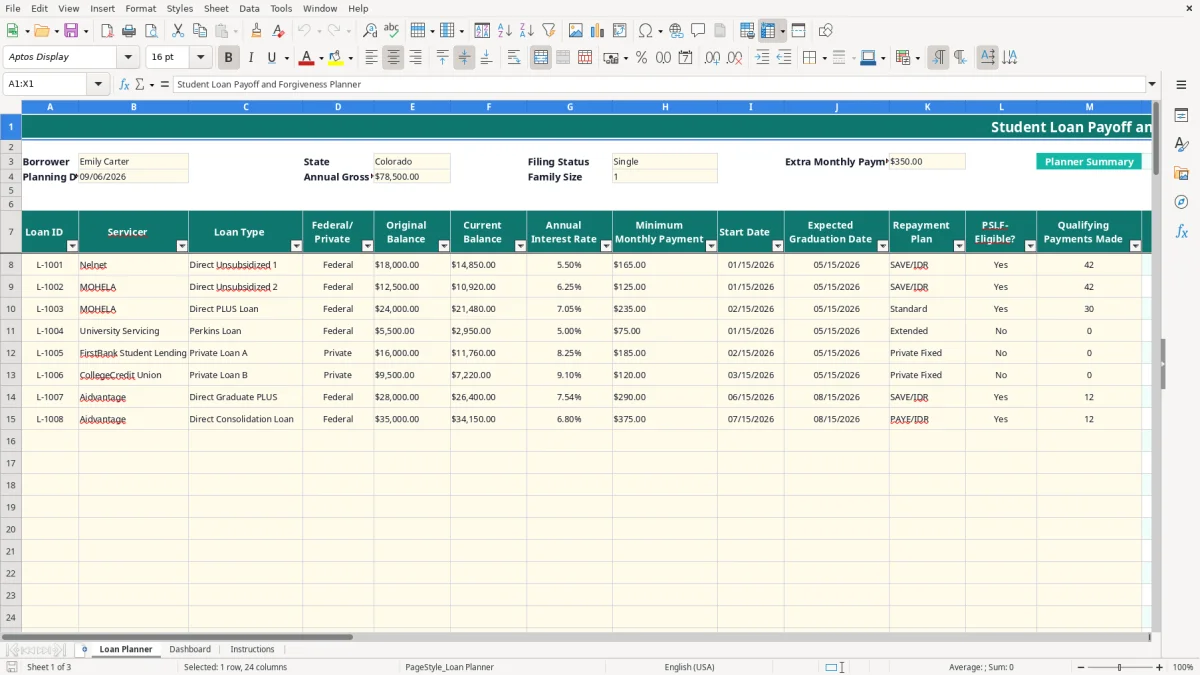This screenshot has height=675, width=1200.
Task: Open the Servicer column filter dropdown
Action: click(x=182, y=246)
